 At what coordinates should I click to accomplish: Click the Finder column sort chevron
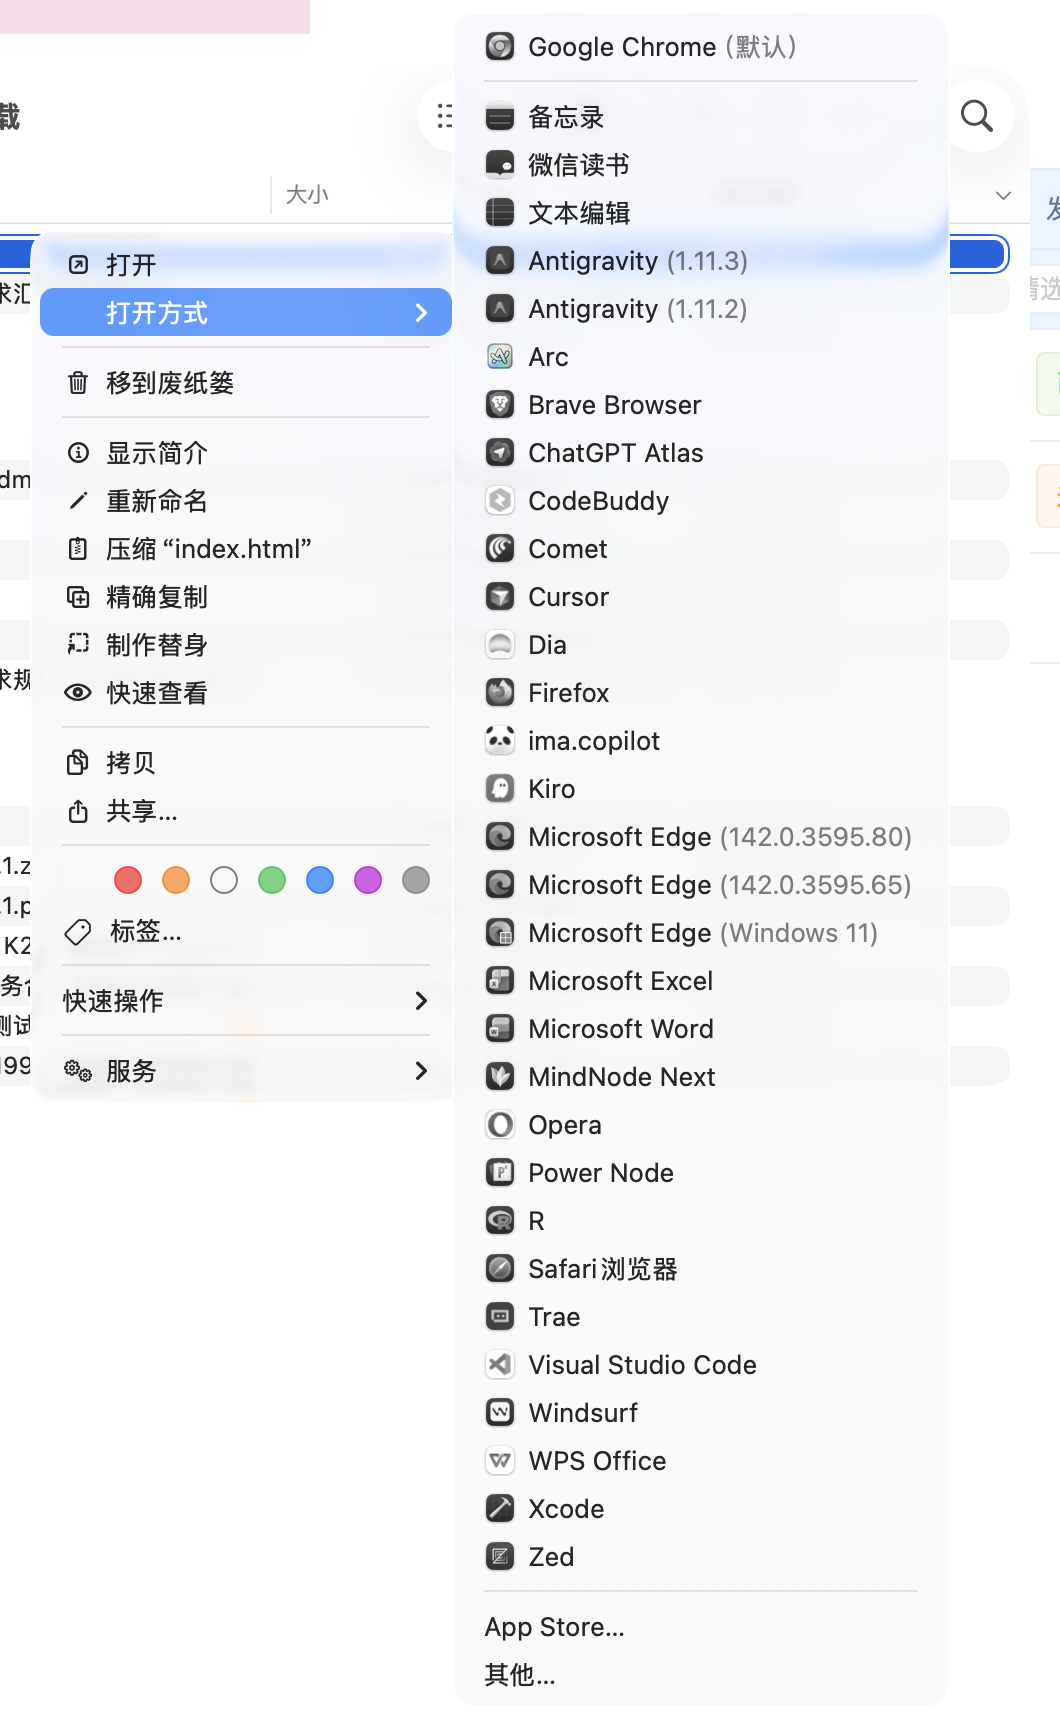click(1003, 195)
